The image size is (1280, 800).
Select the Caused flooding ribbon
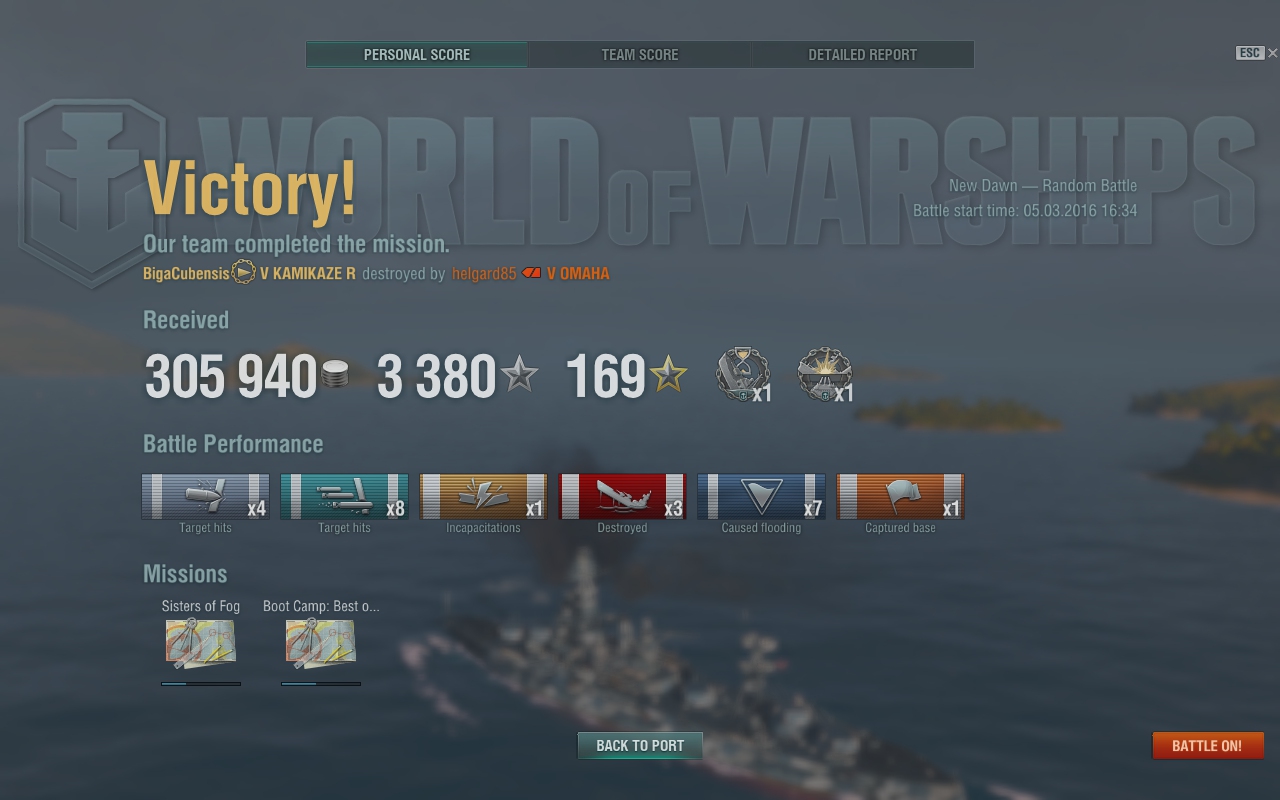click(761, 497)
